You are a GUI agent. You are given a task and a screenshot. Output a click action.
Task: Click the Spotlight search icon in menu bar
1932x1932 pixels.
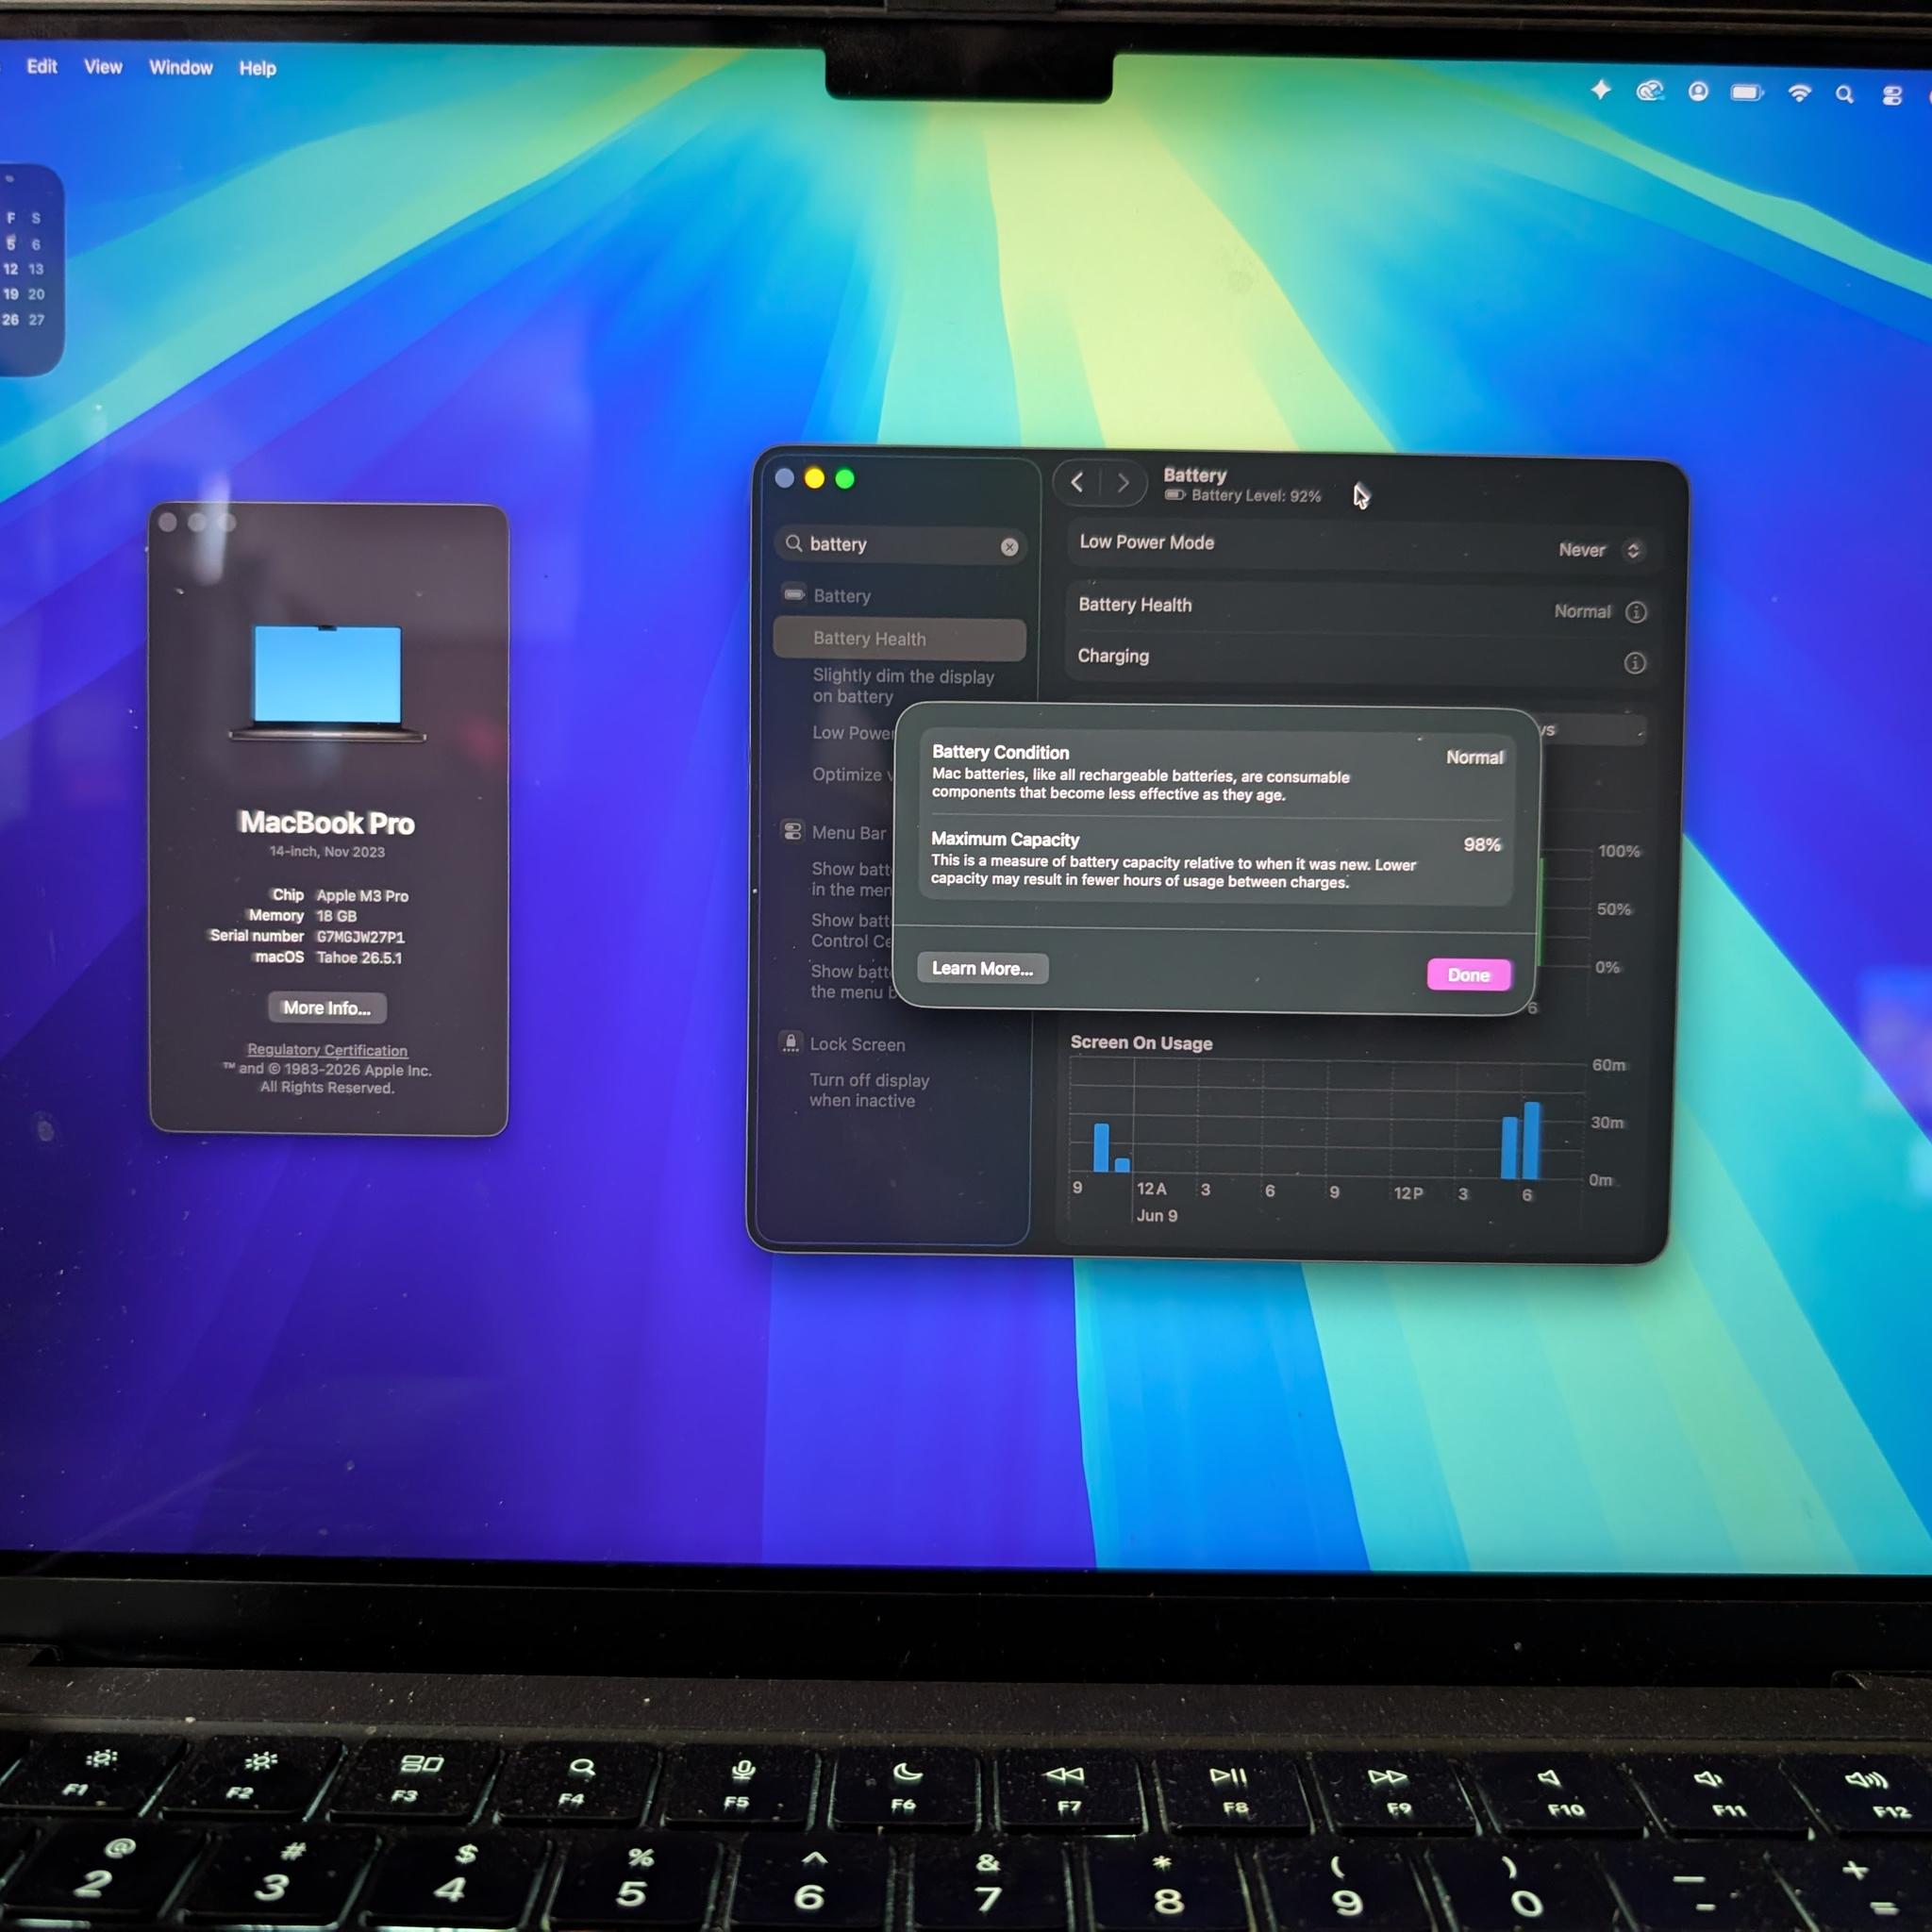[1844, 94]
